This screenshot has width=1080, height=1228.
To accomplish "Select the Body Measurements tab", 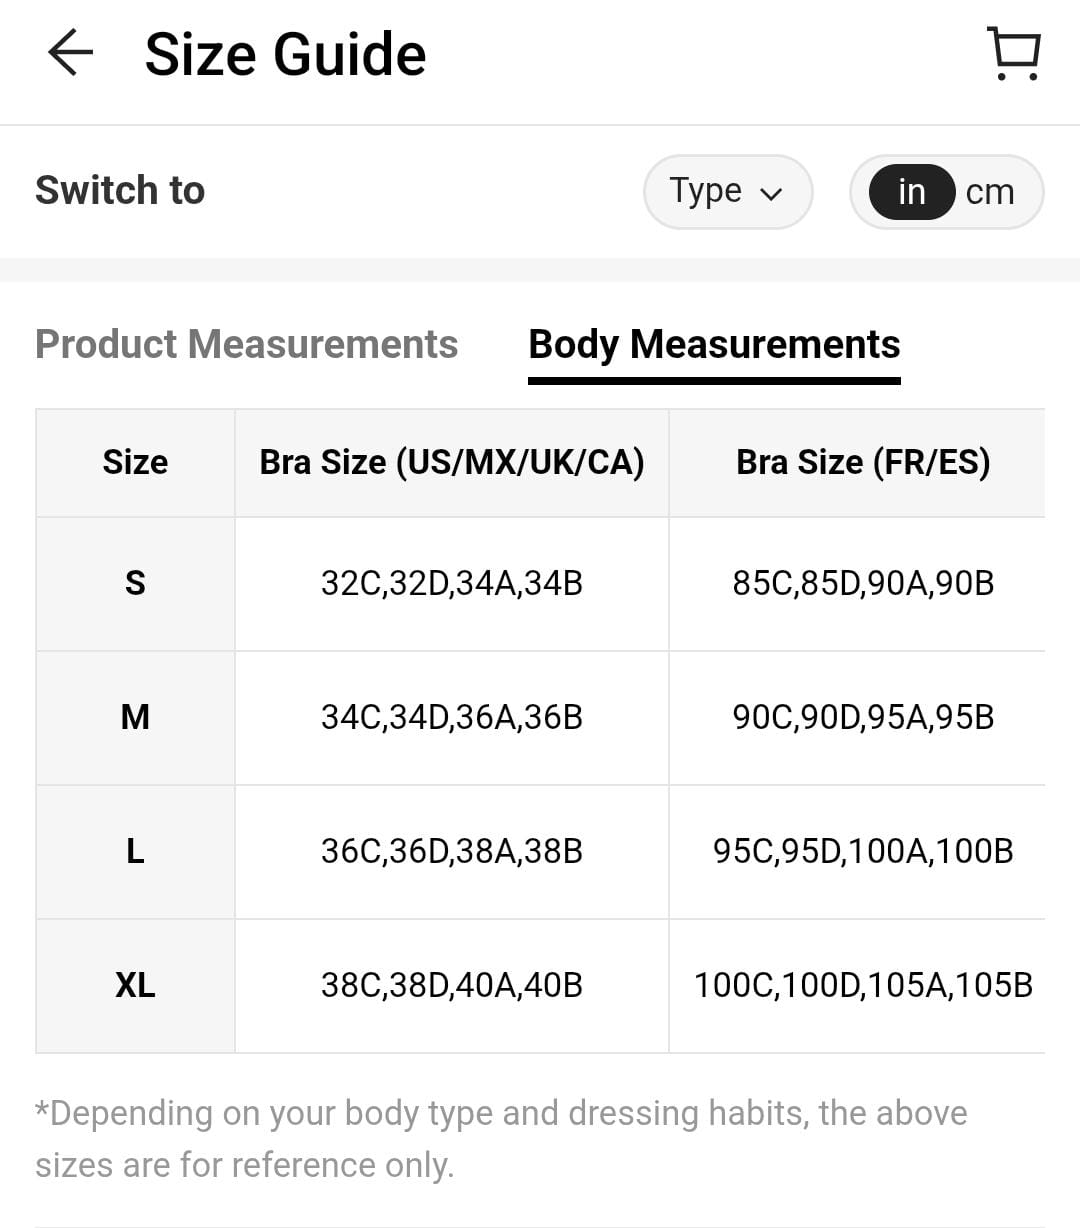I will coord(714,344).
